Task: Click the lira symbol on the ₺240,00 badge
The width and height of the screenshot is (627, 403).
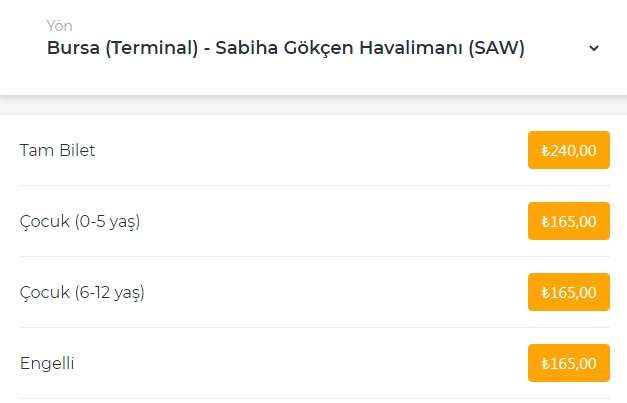Action: (545, 151)
